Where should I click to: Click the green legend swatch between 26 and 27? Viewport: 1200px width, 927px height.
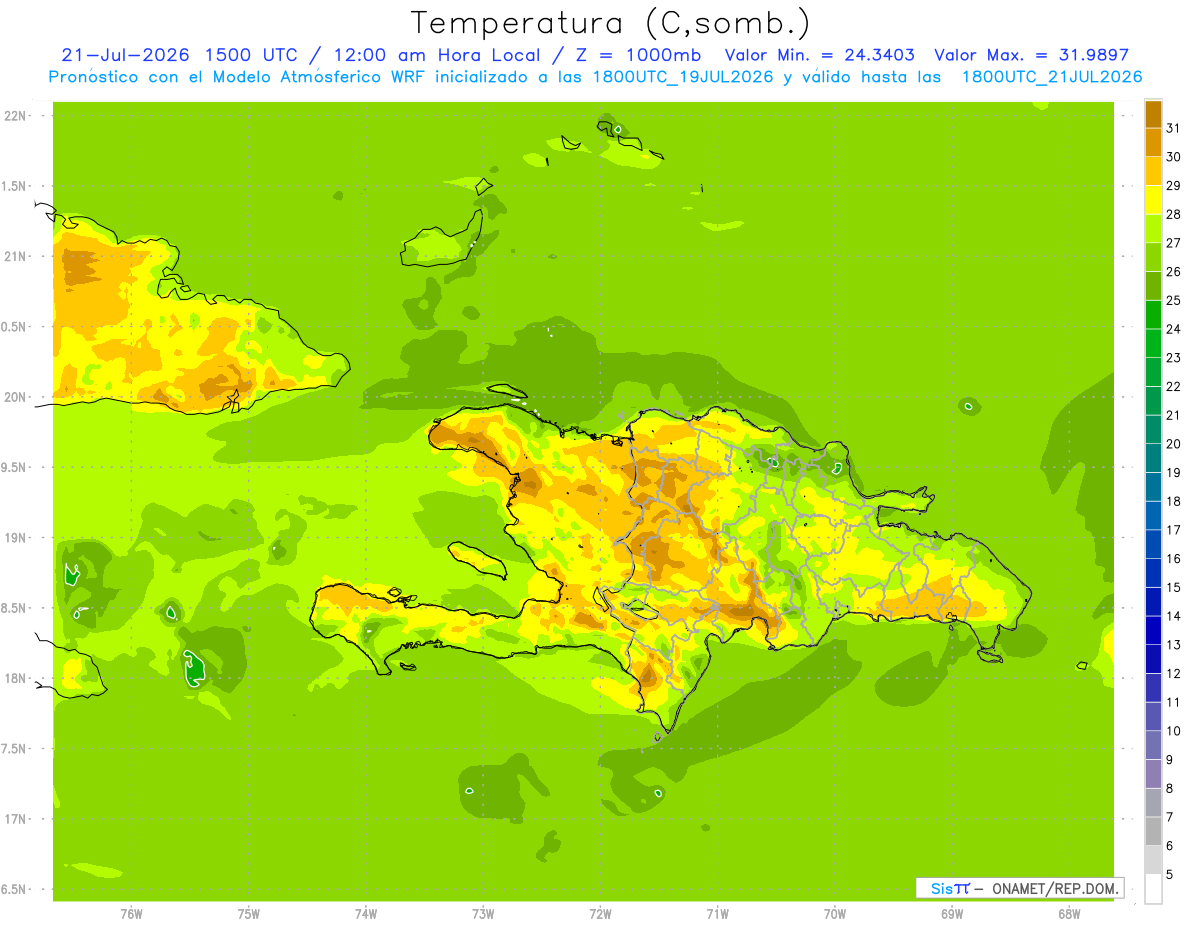[x=1153, y=257]
